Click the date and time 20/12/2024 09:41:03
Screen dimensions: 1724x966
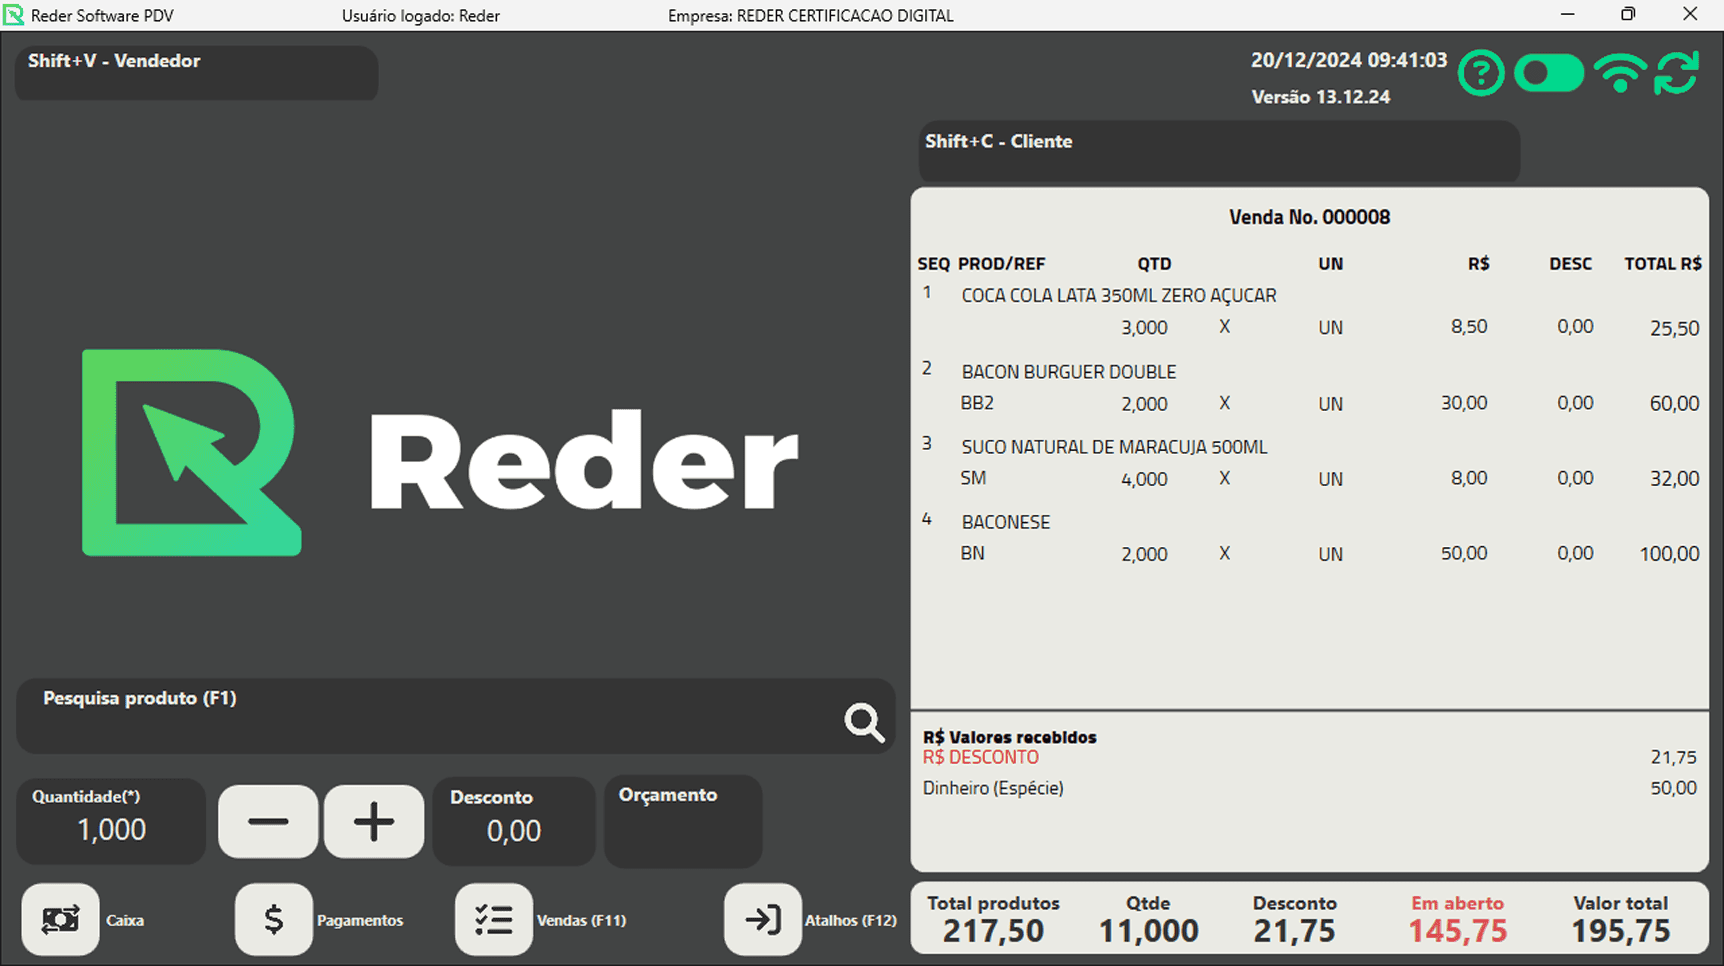[1348, 60]
